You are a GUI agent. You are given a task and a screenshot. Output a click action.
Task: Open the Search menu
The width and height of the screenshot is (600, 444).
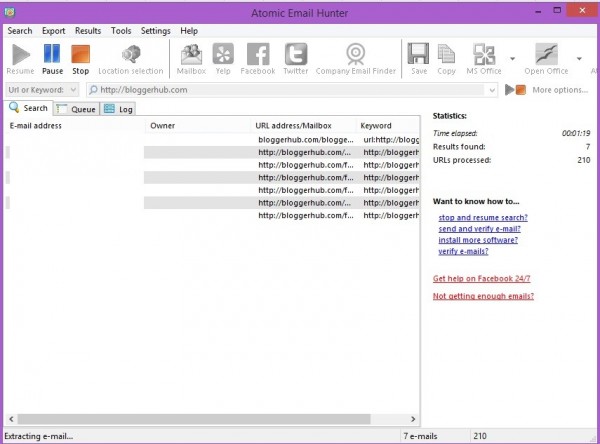(20, 31)
